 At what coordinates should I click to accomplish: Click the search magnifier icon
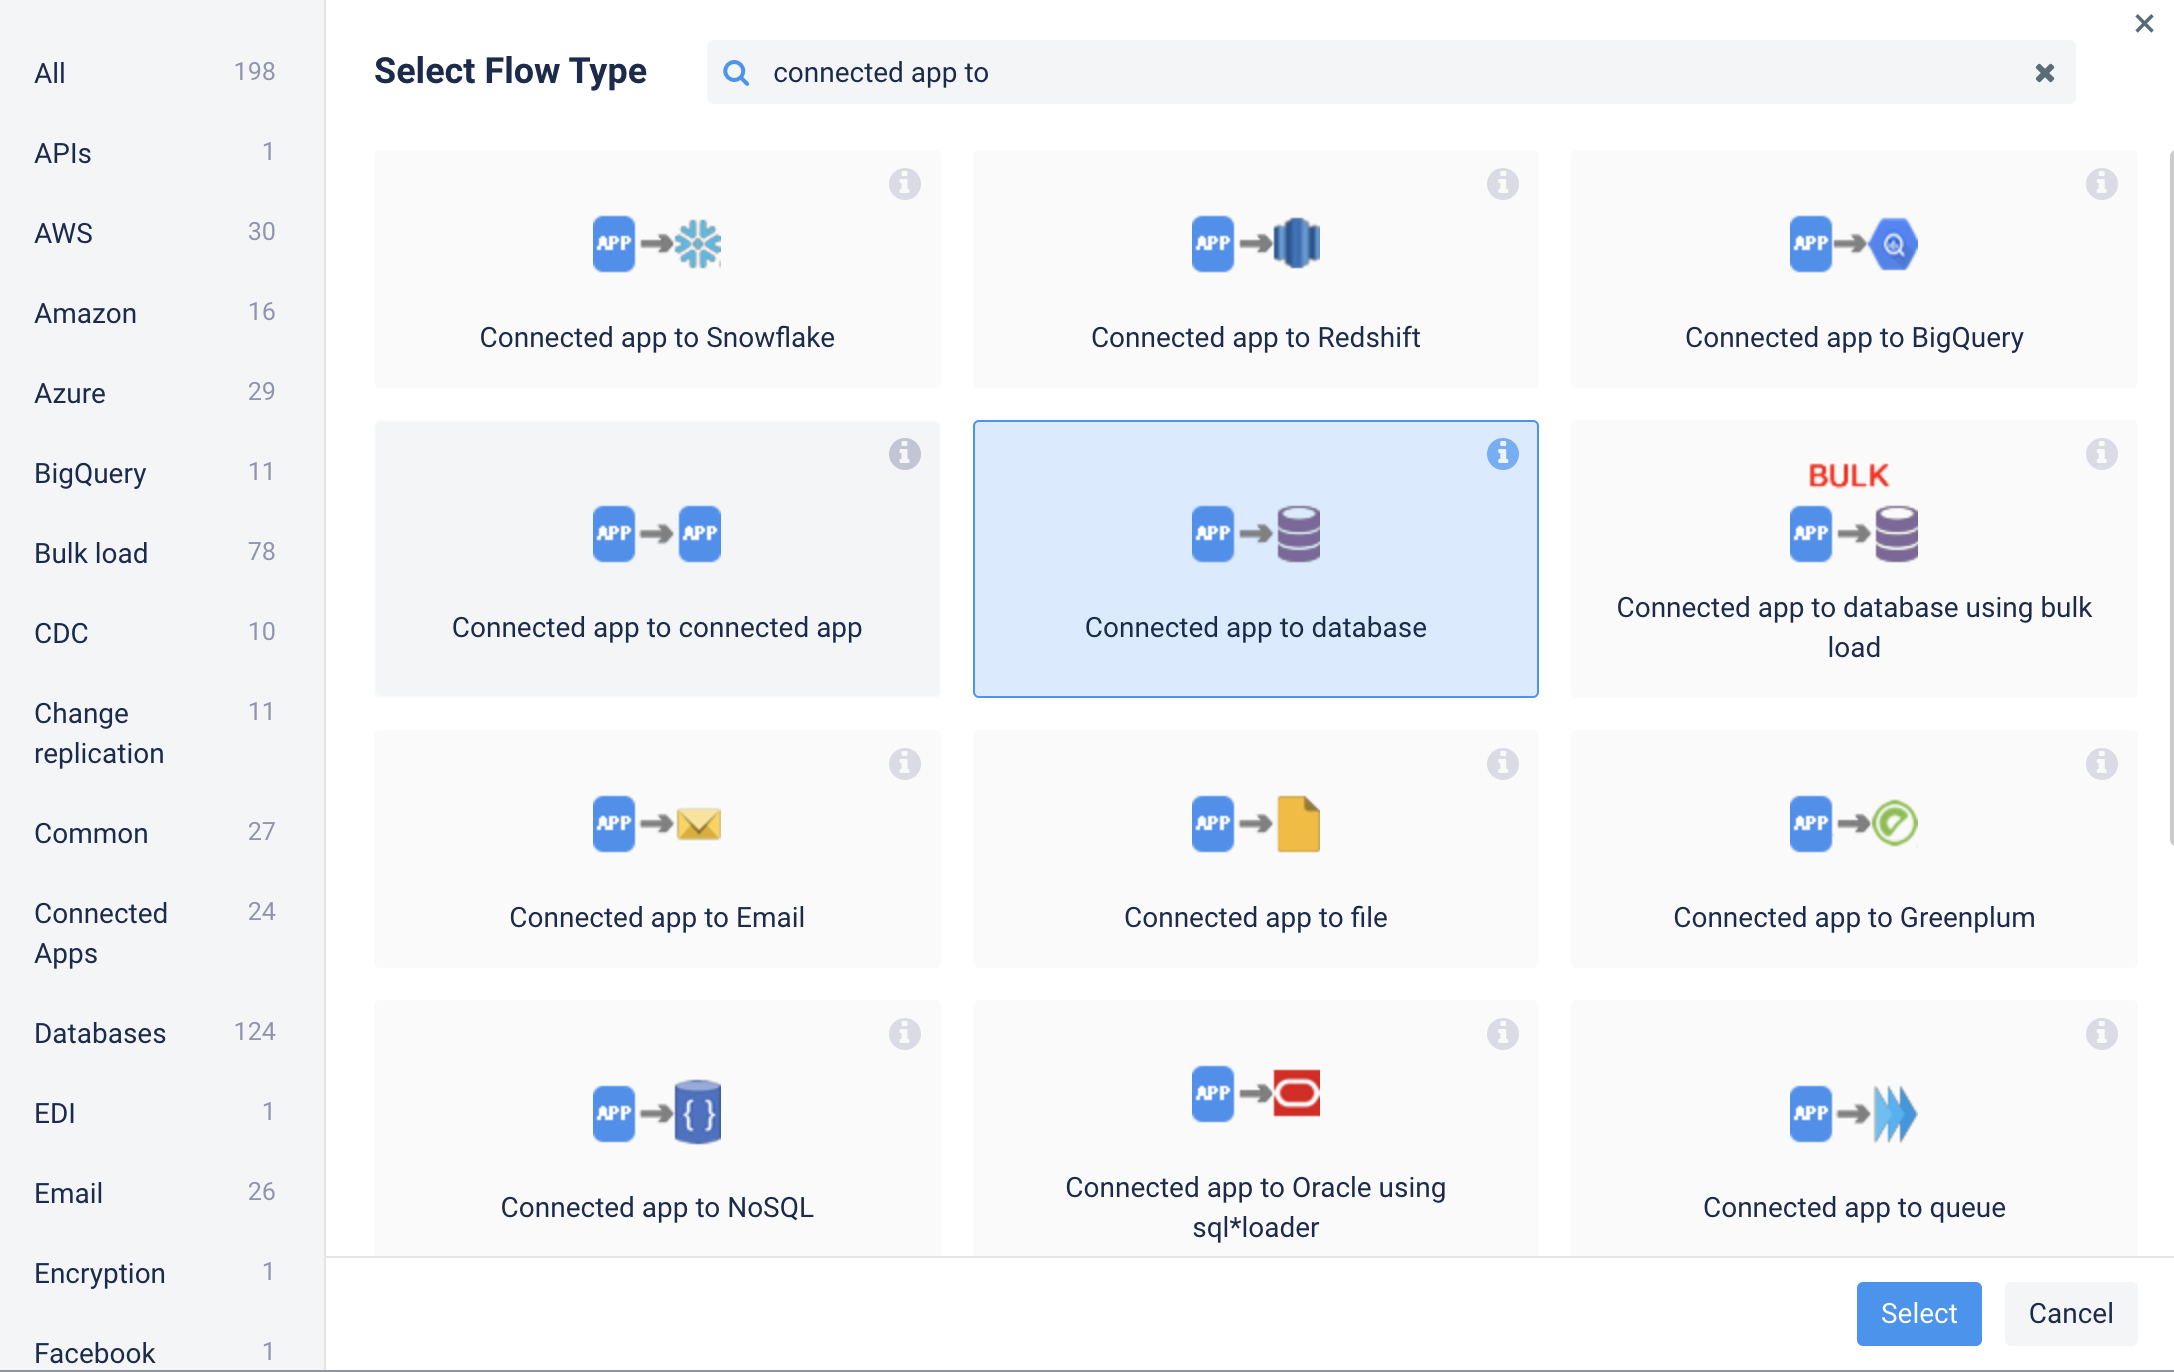click(736, 73)
